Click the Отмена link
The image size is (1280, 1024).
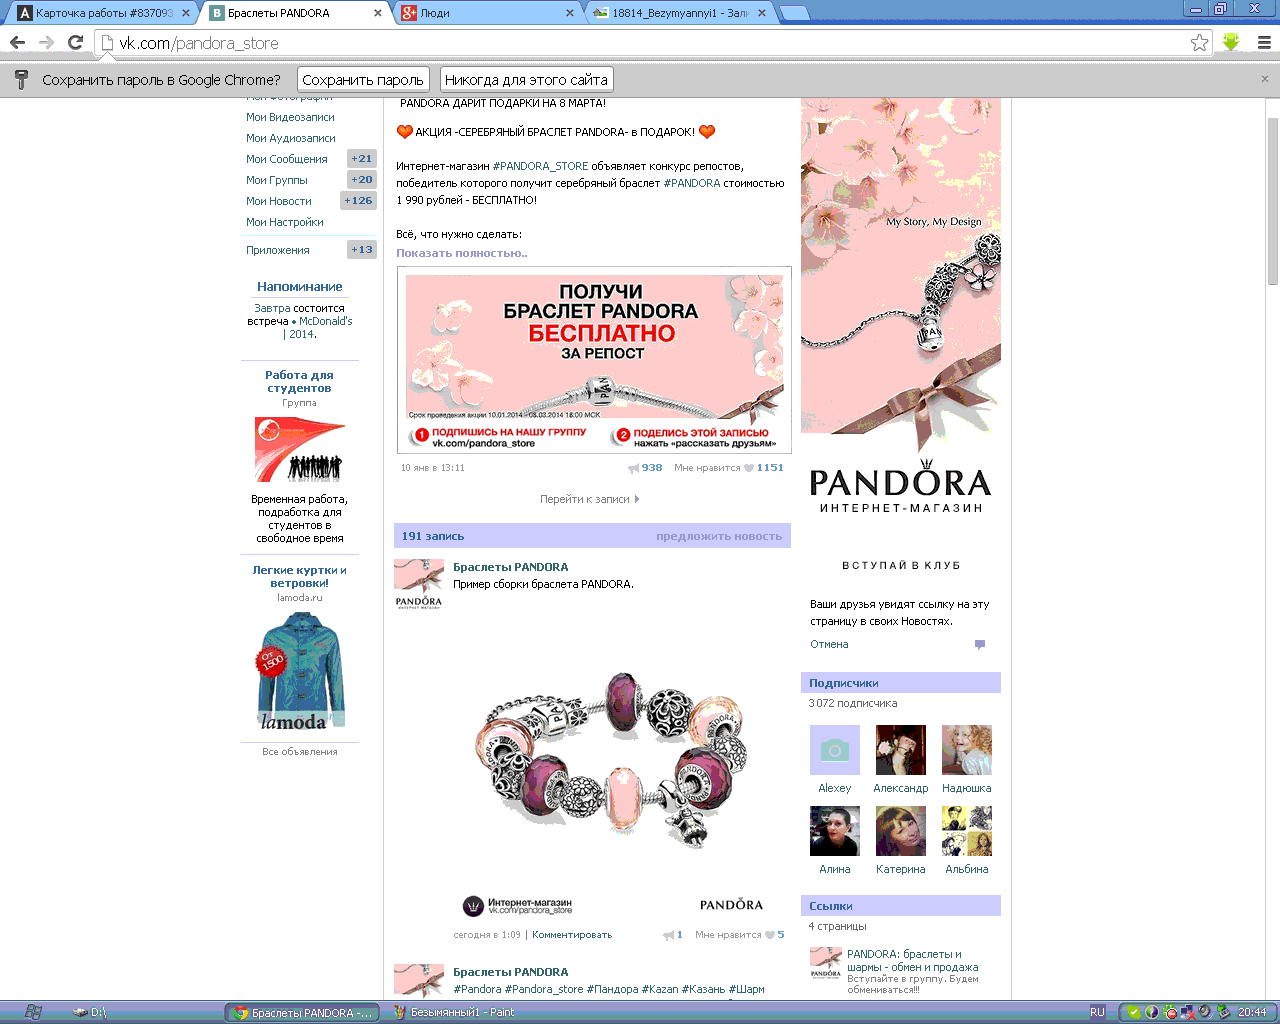pos(829,645)
